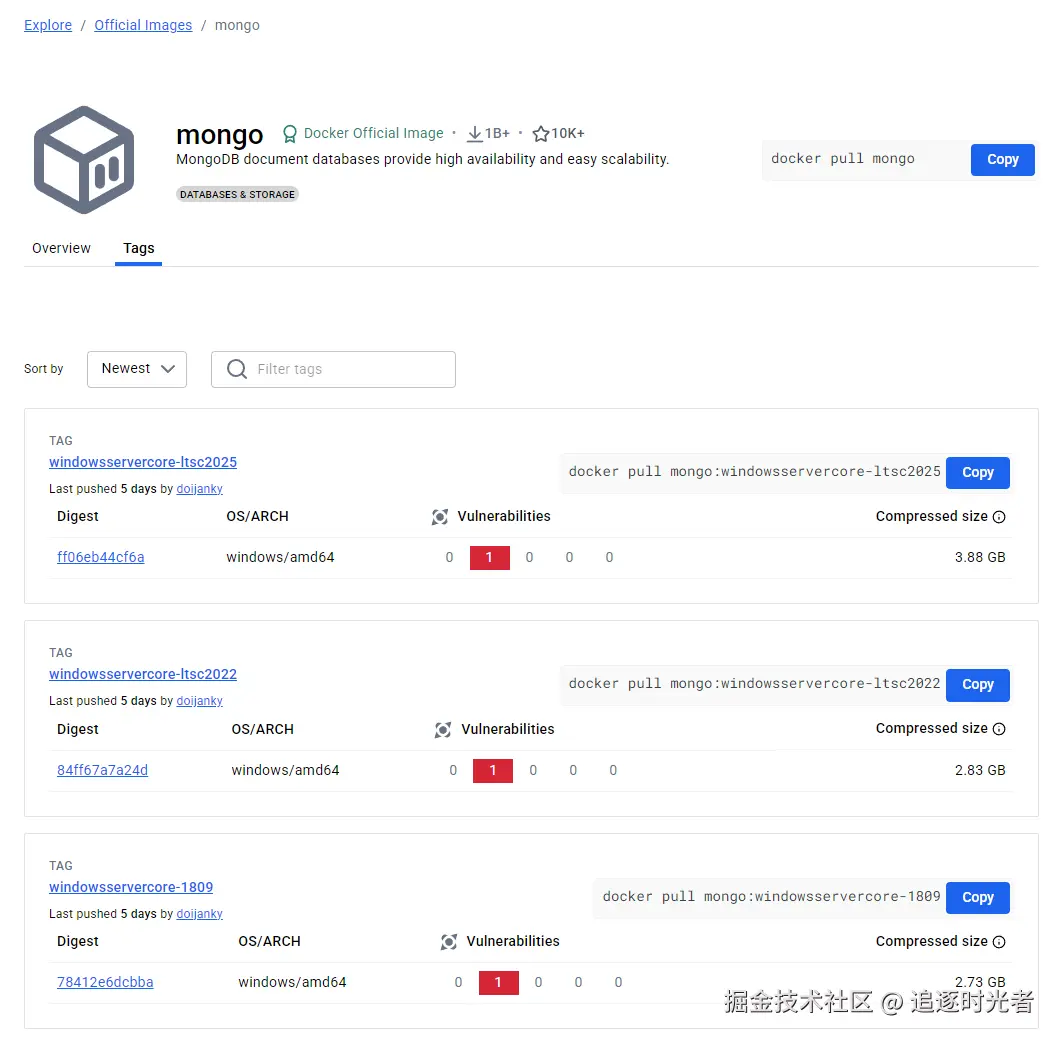1062x1043 pixels.
Task: Open the Newest sort dropdown
Action: pyautogui.click(x=137, y=369)
